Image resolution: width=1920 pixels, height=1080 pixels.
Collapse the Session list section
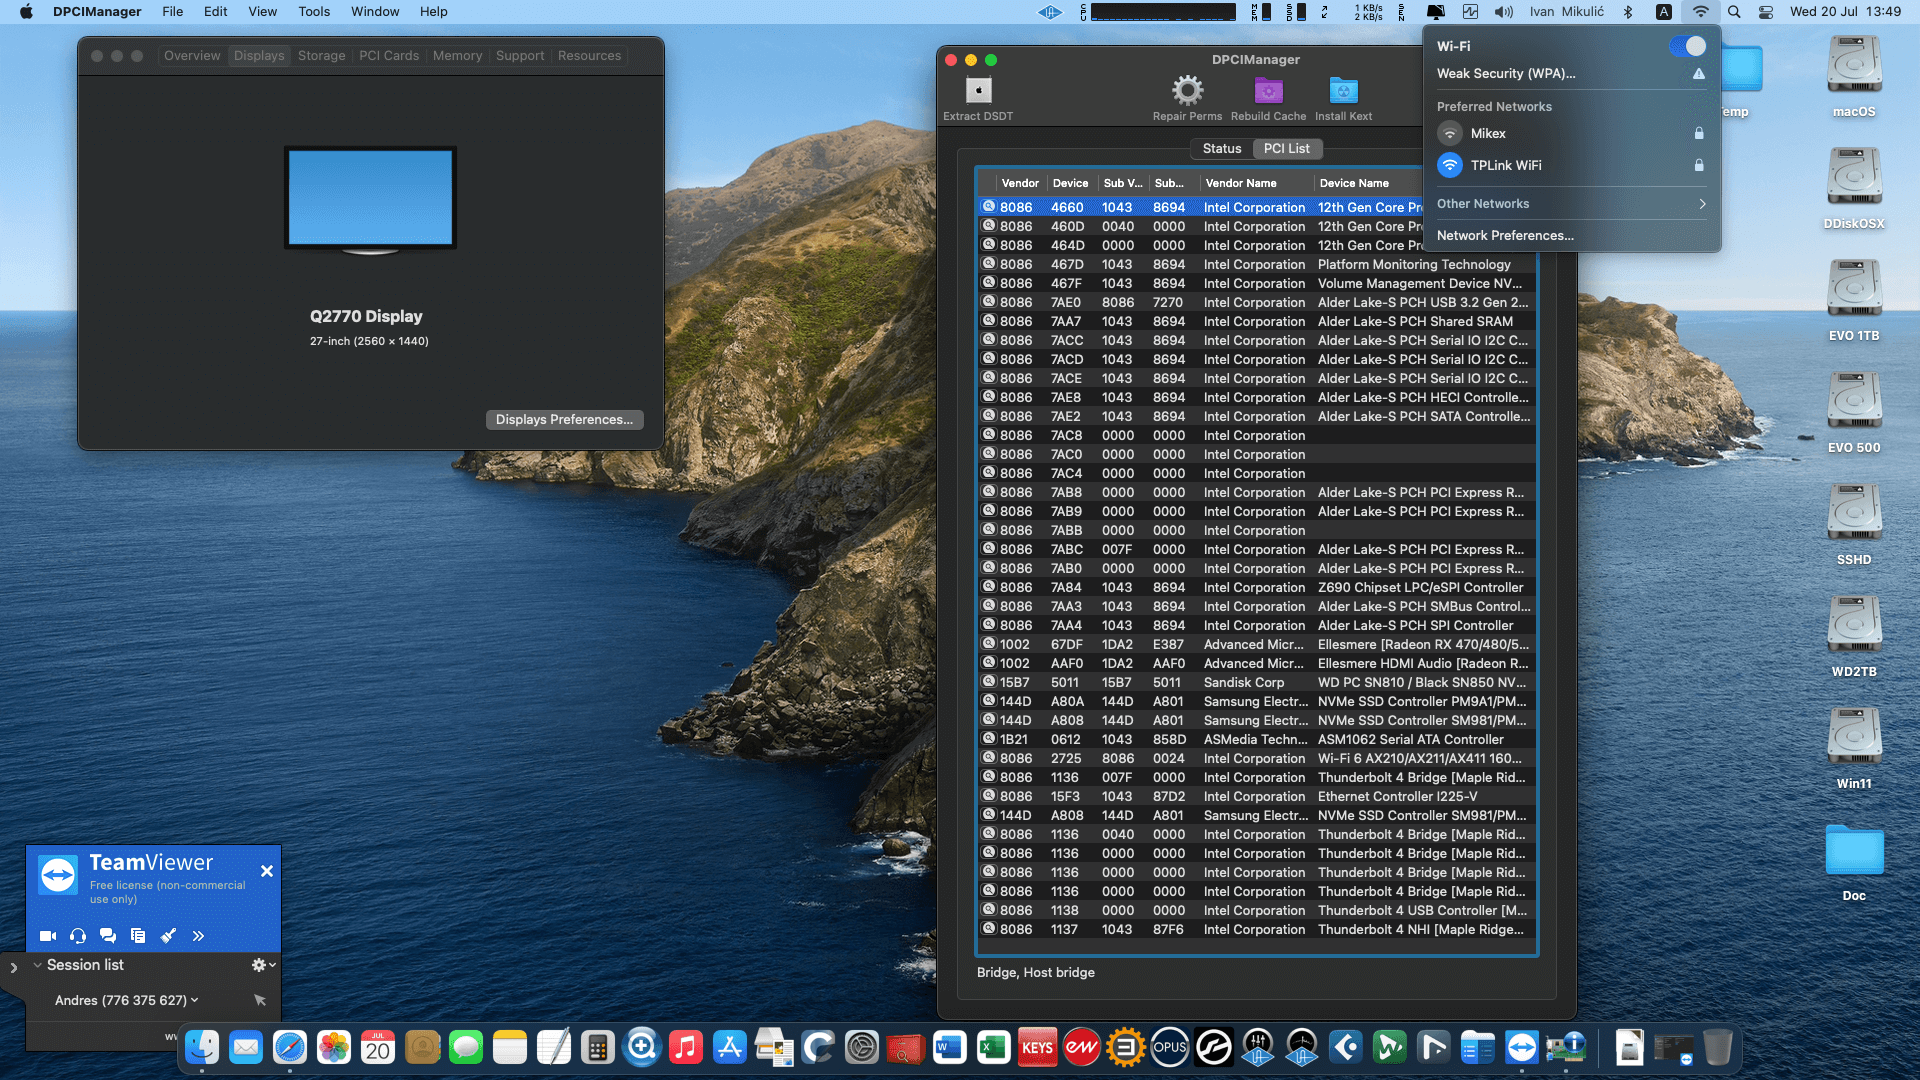tap(37, 965)
